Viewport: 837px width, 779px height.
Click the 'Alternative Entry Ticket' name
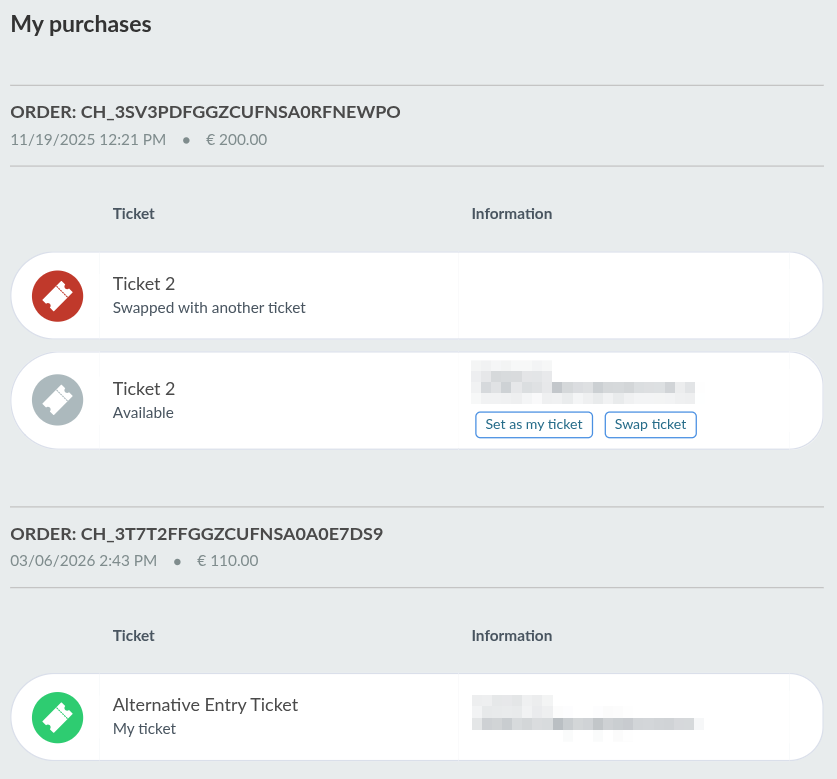click(x=205, y=704)
